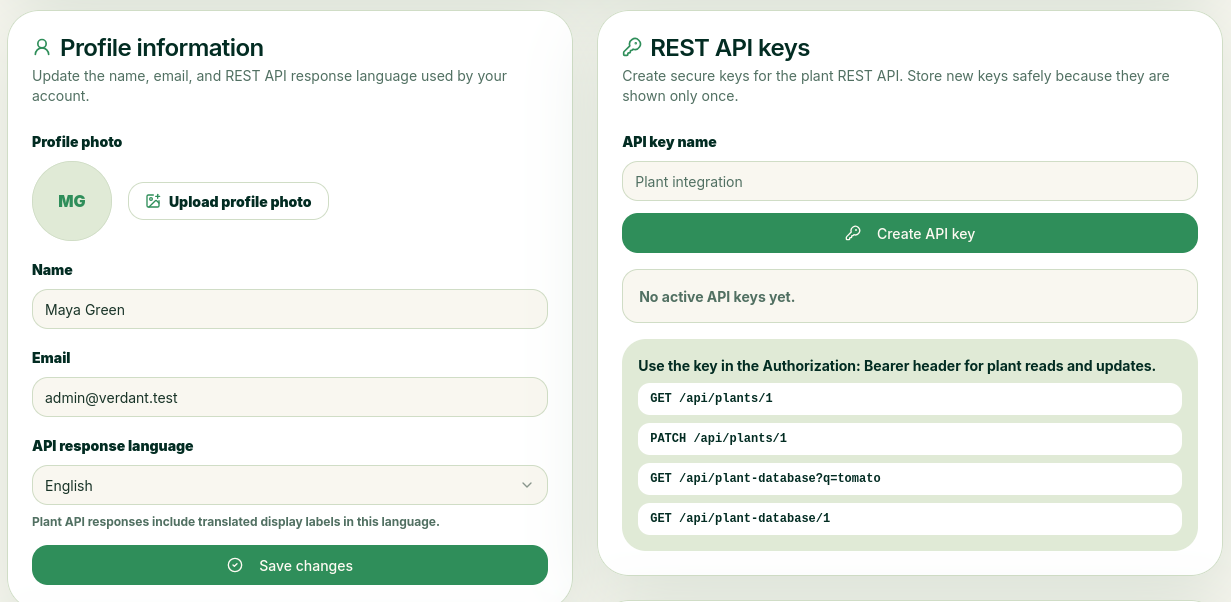Focus the Name field containing Maya Green
The height and width of the screenshot is (602, 1231).
click(290, 309)
